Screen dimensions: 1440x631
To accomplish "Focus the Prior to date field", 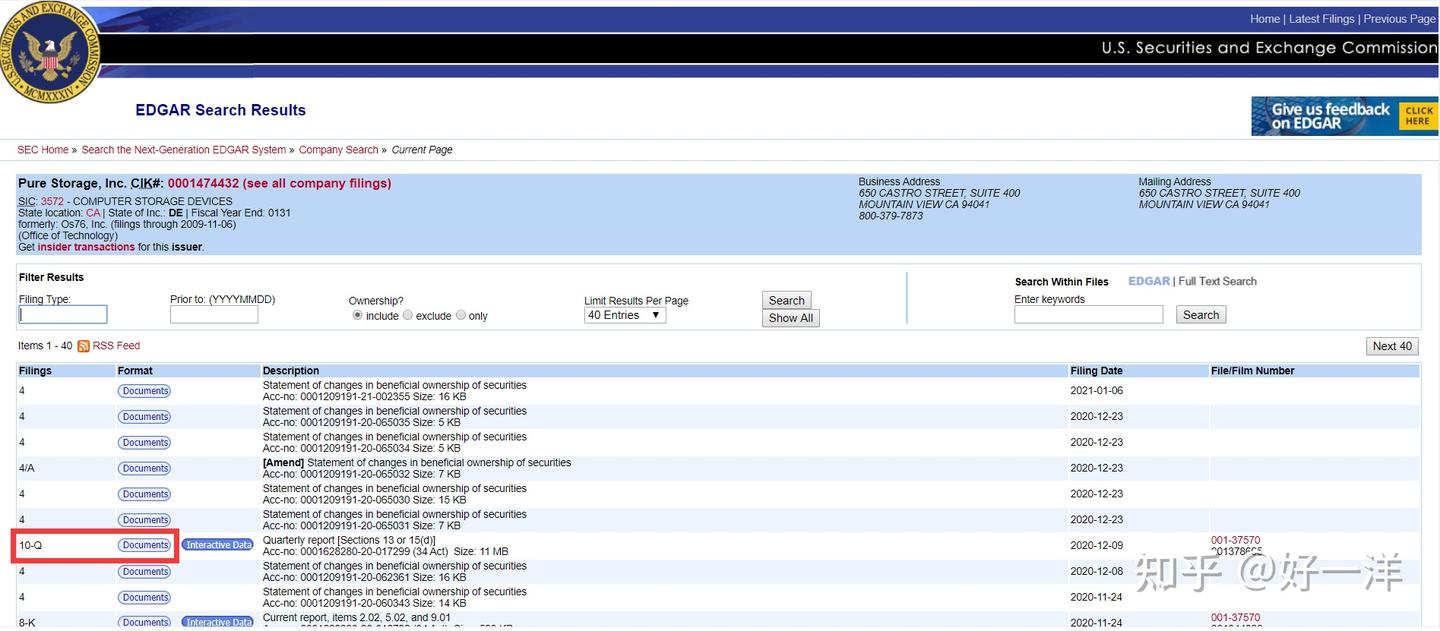I will tap(214, 315).
